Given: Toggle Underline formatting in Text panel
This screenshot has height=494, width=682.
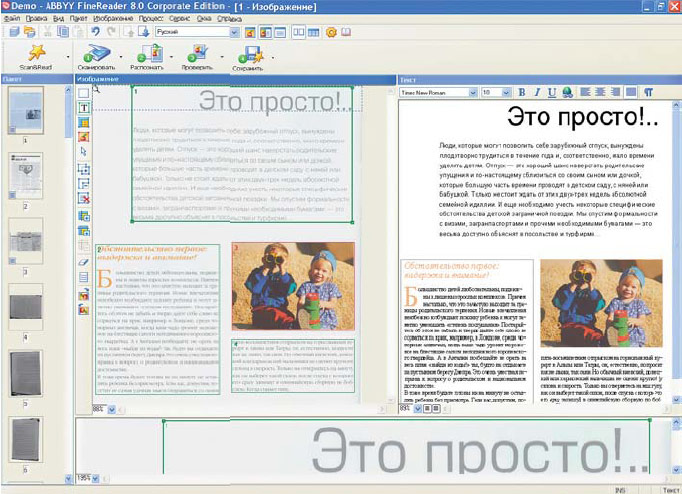Looking at the screenshot, I should (552, 92).
